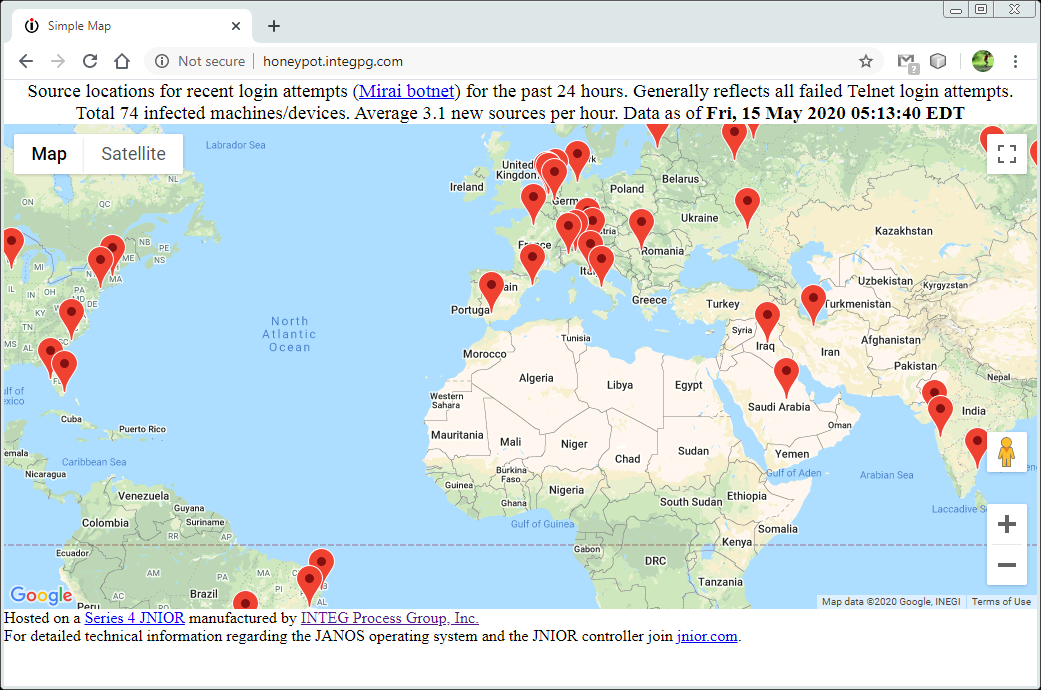The height and width of the screenshot is (690, 1041).
Task: Open the map's Terms of Use
Action: 1001,602
